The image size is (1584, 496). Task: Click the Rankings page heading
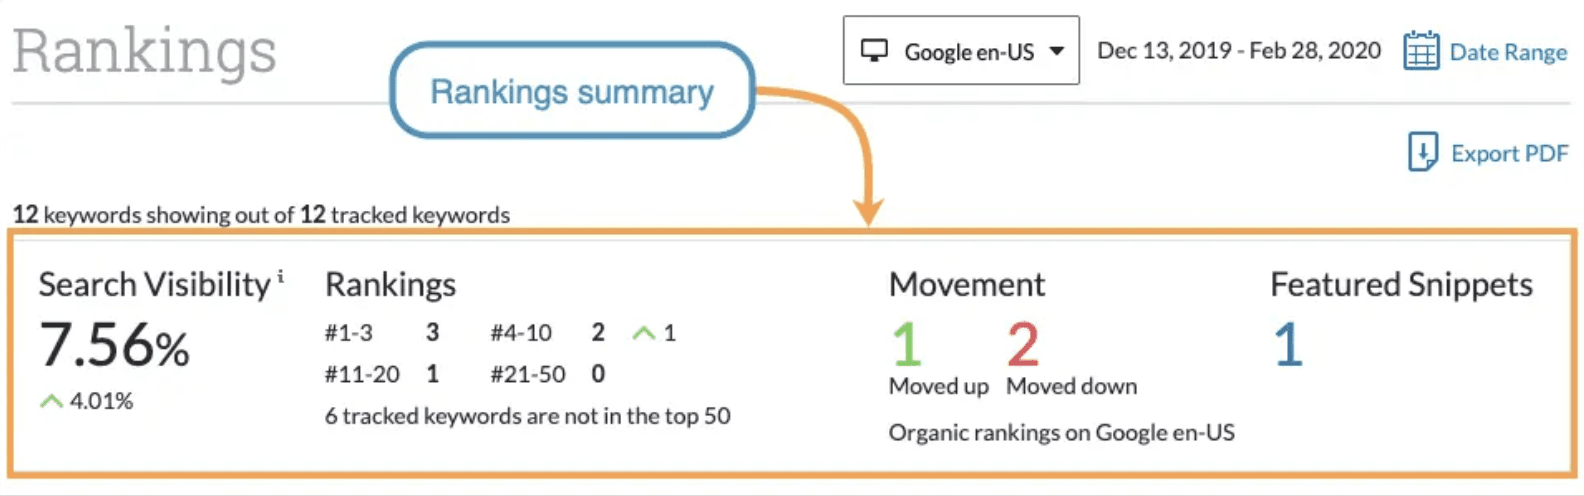tap(145, 51)
